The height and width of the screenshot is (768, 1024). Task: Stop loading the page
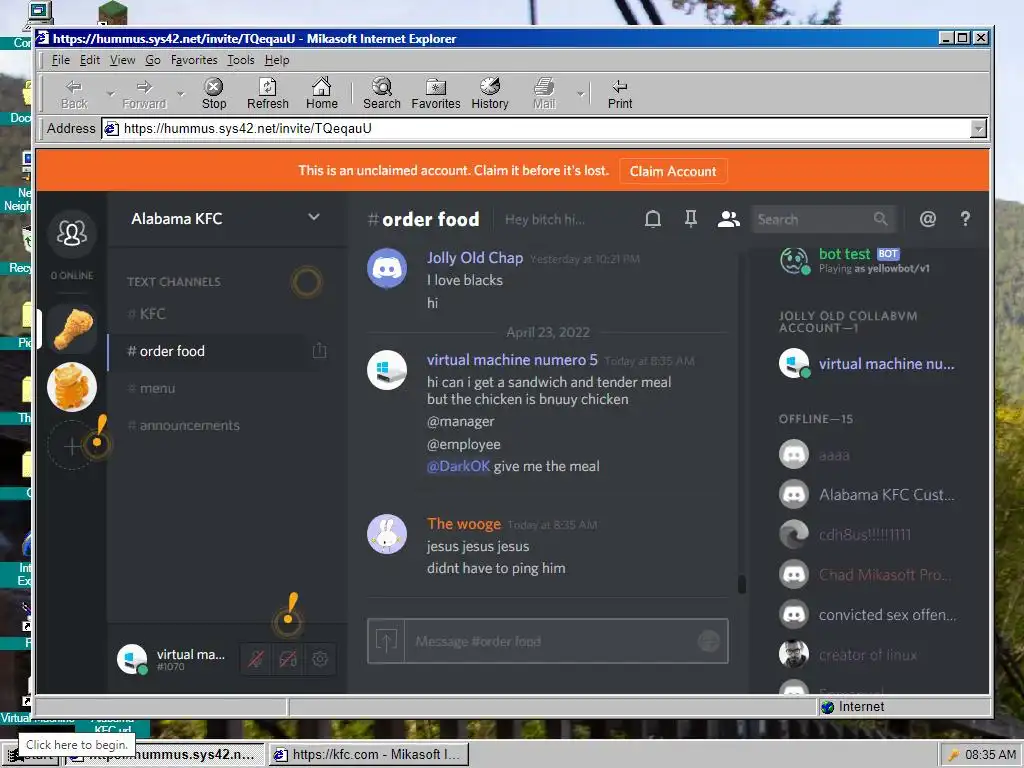coord(214,94)
